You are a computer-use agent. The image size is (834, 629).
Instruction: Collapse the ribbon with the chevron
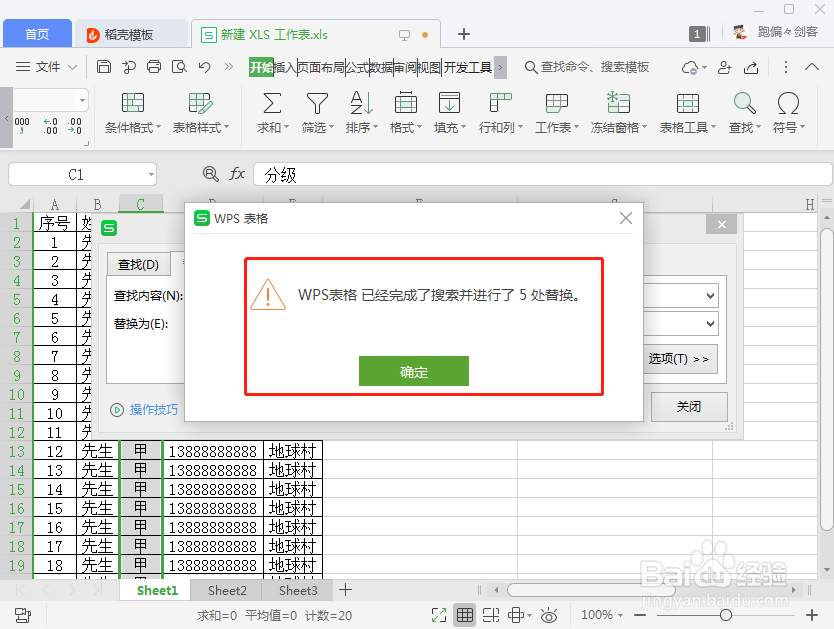812,66
